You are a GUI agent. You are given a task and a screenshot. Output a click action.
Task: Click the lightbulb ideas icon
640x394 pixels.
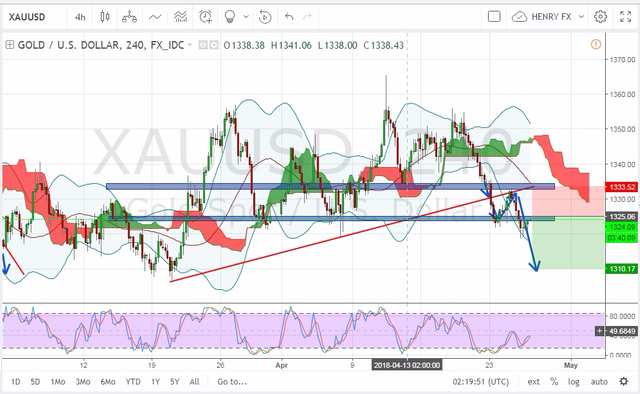230,17
